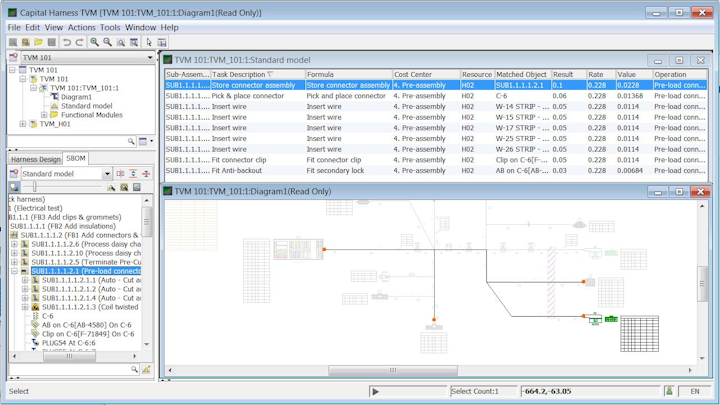Image resolution: width=720 pixels, height=405 pixels.
Task: Click the Cost Center column header
Action: 426,74
